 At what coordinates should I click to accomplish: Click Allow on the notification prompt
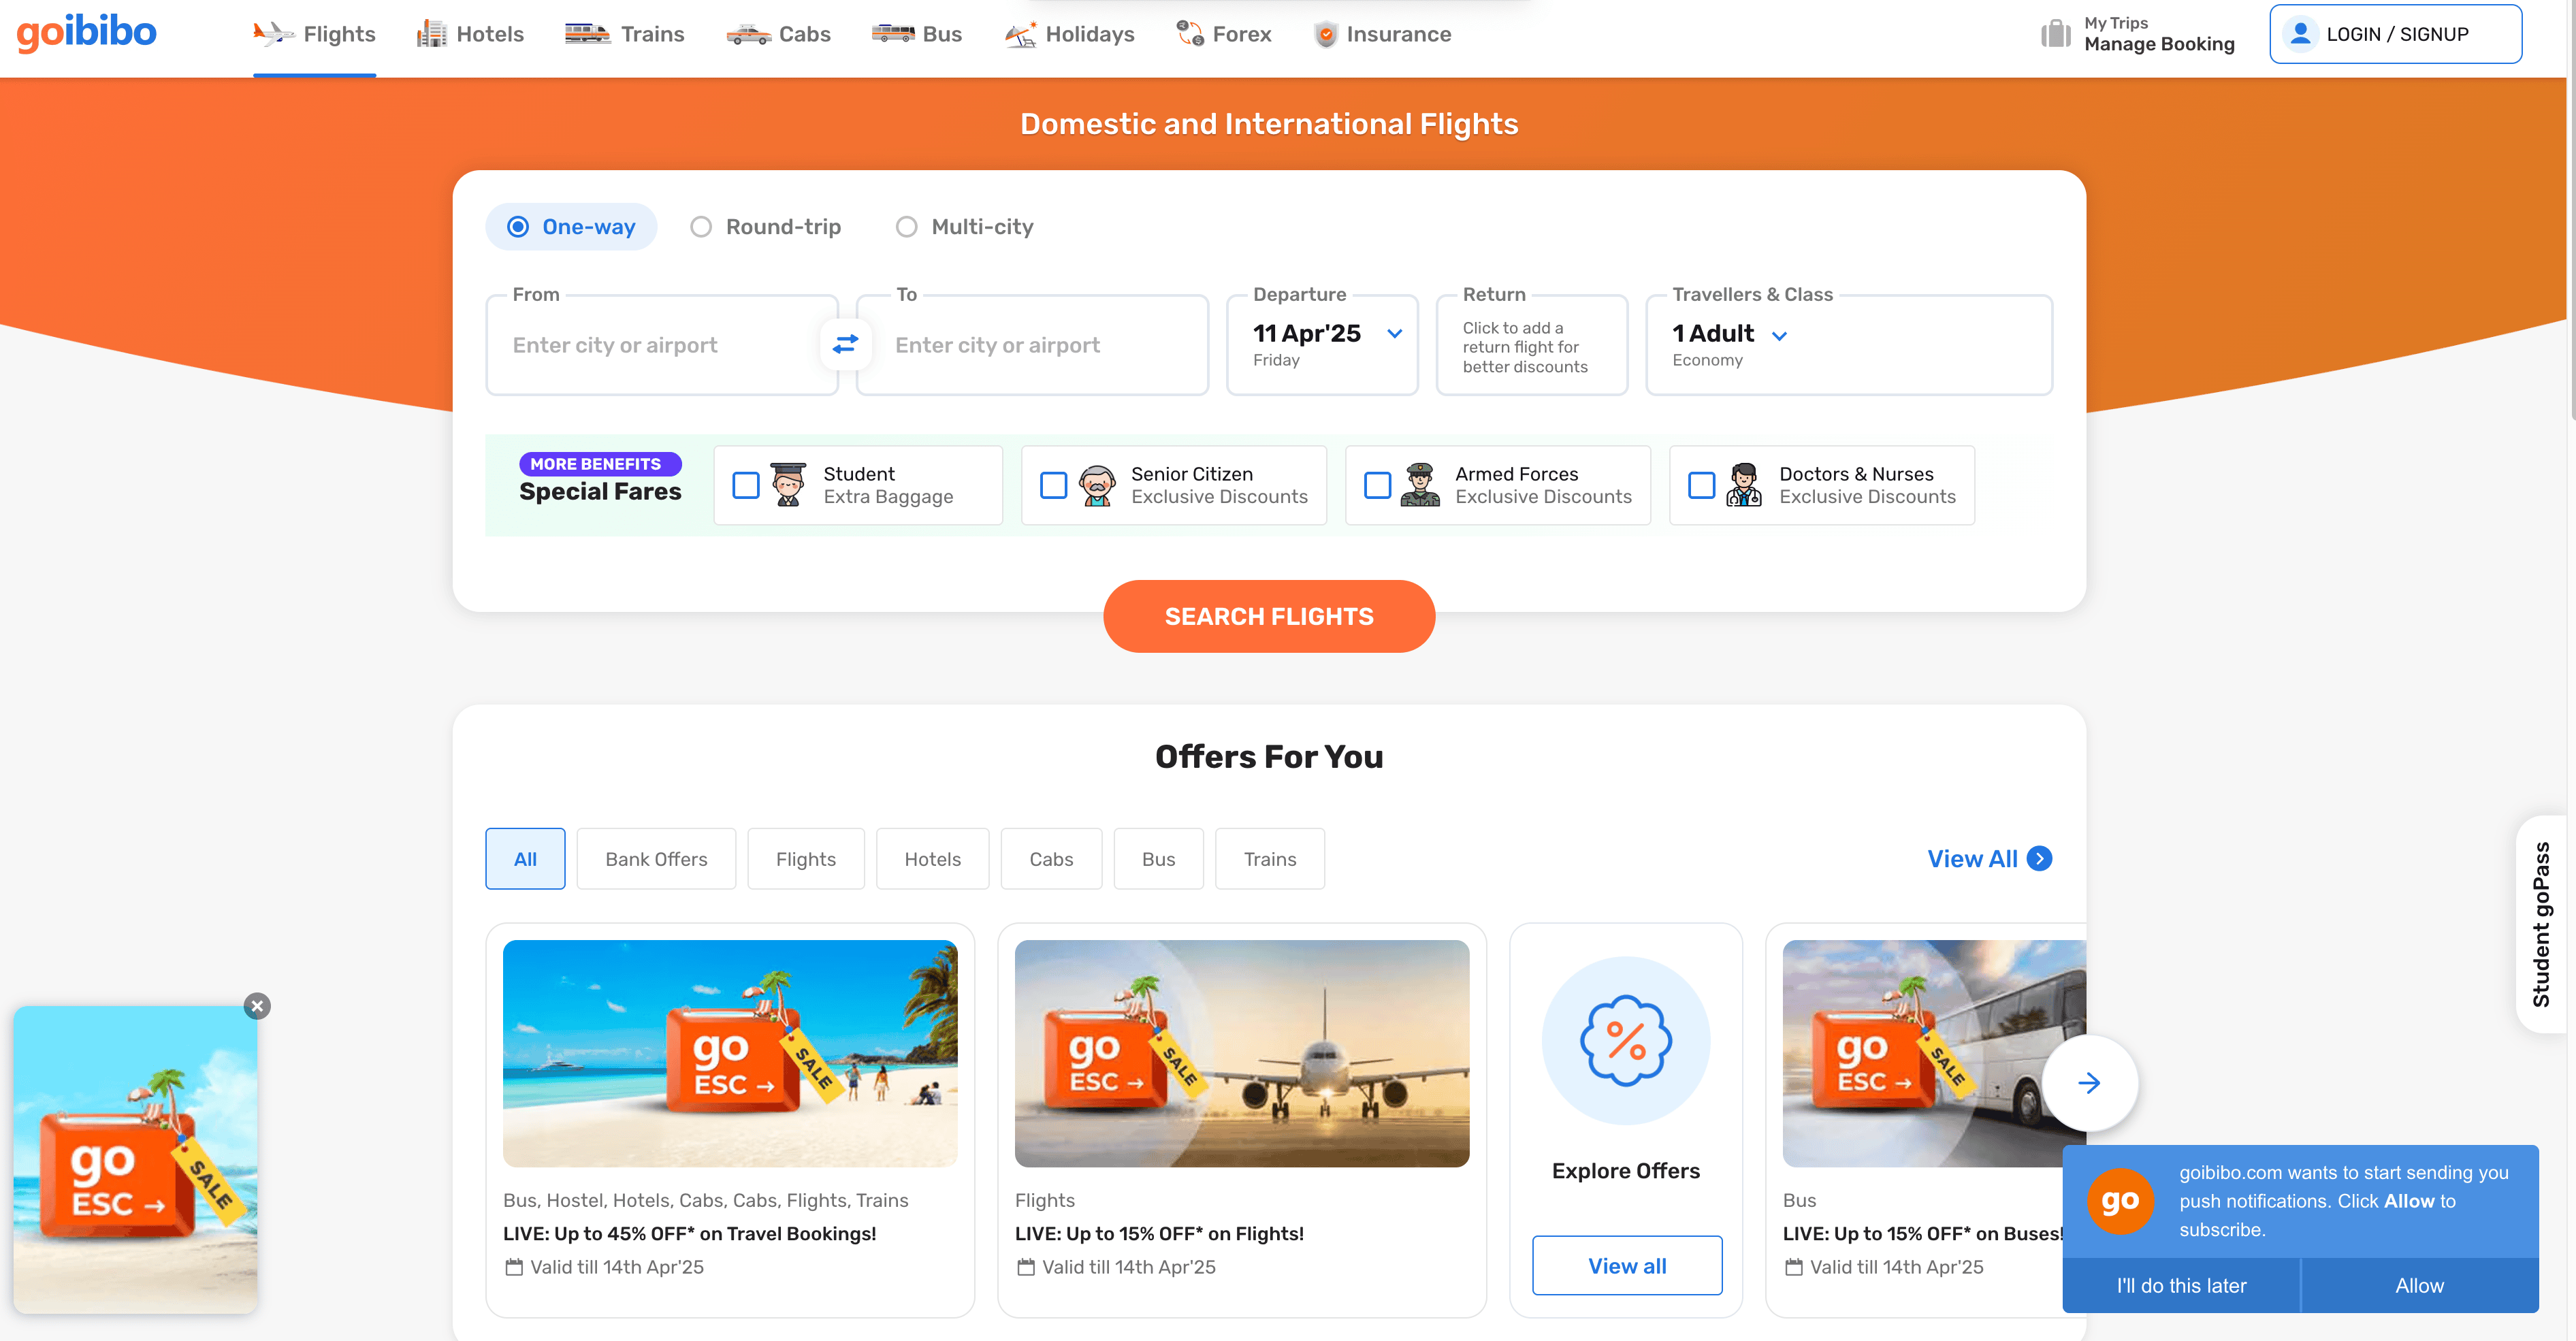tap(2418, 1285)
